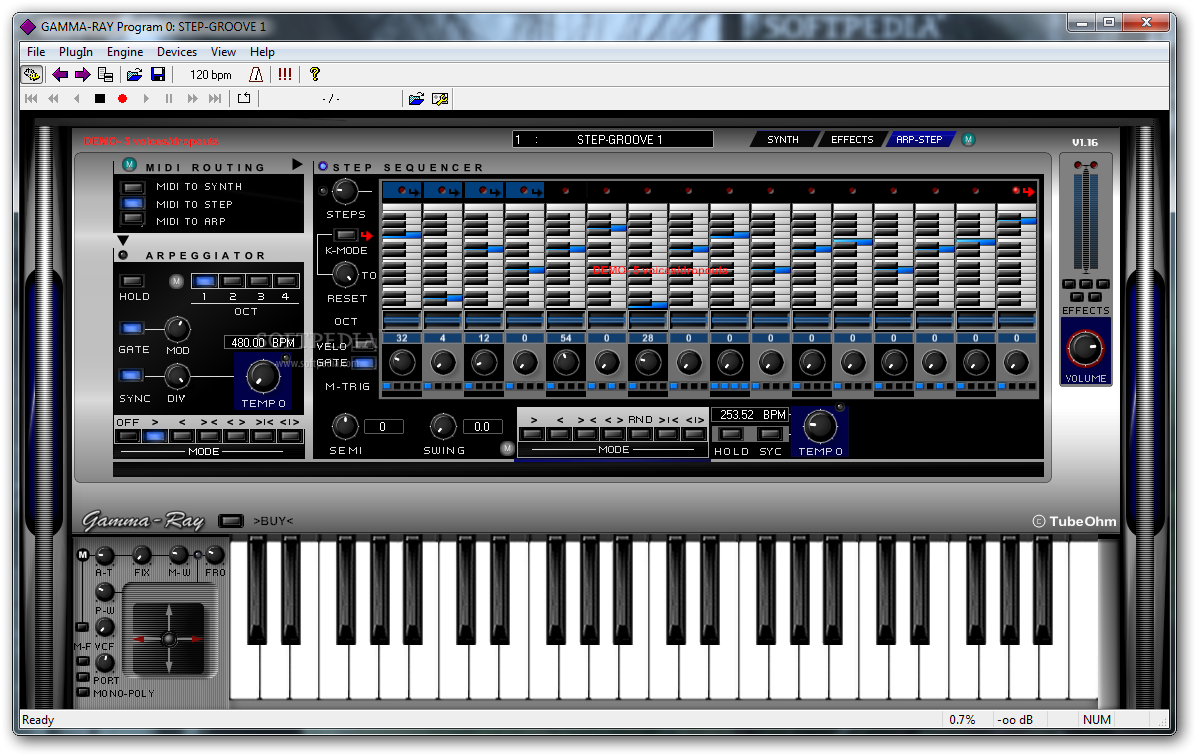Viewport: 1197px width, 756px height.
Task: Enable MIDI TO SYNTH routing
Action: click(x=133, y=187)
